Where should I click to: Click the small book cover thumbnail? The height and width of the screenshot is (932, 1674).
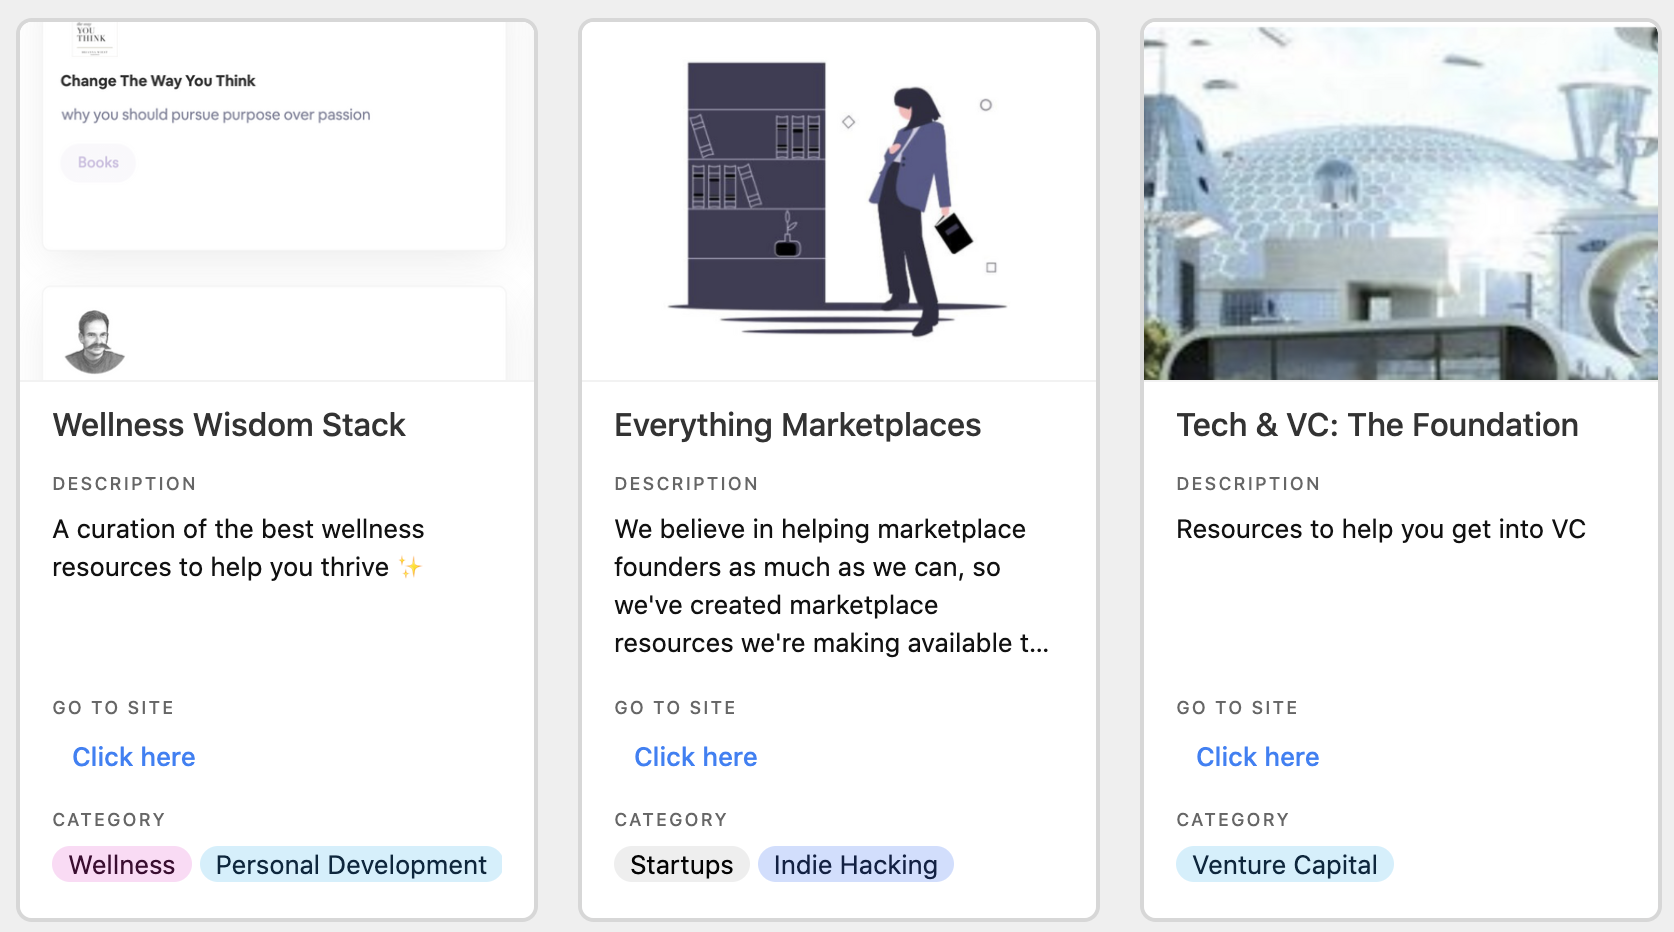93,38
